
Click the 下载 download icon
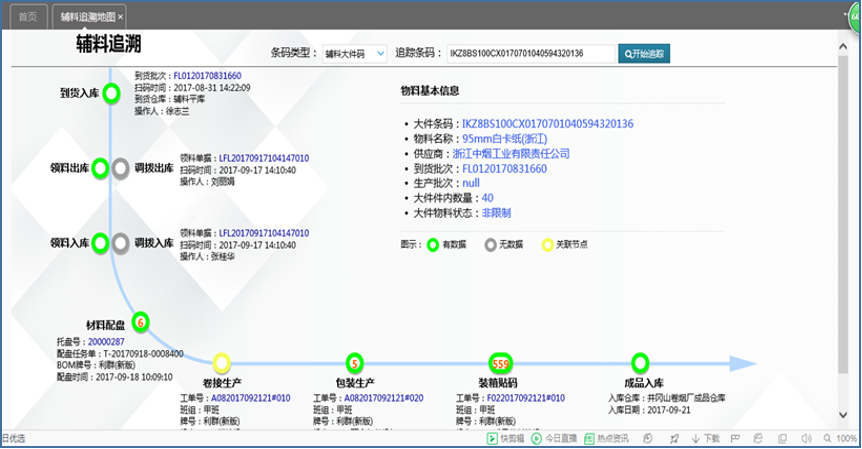[x=706, y=439]
